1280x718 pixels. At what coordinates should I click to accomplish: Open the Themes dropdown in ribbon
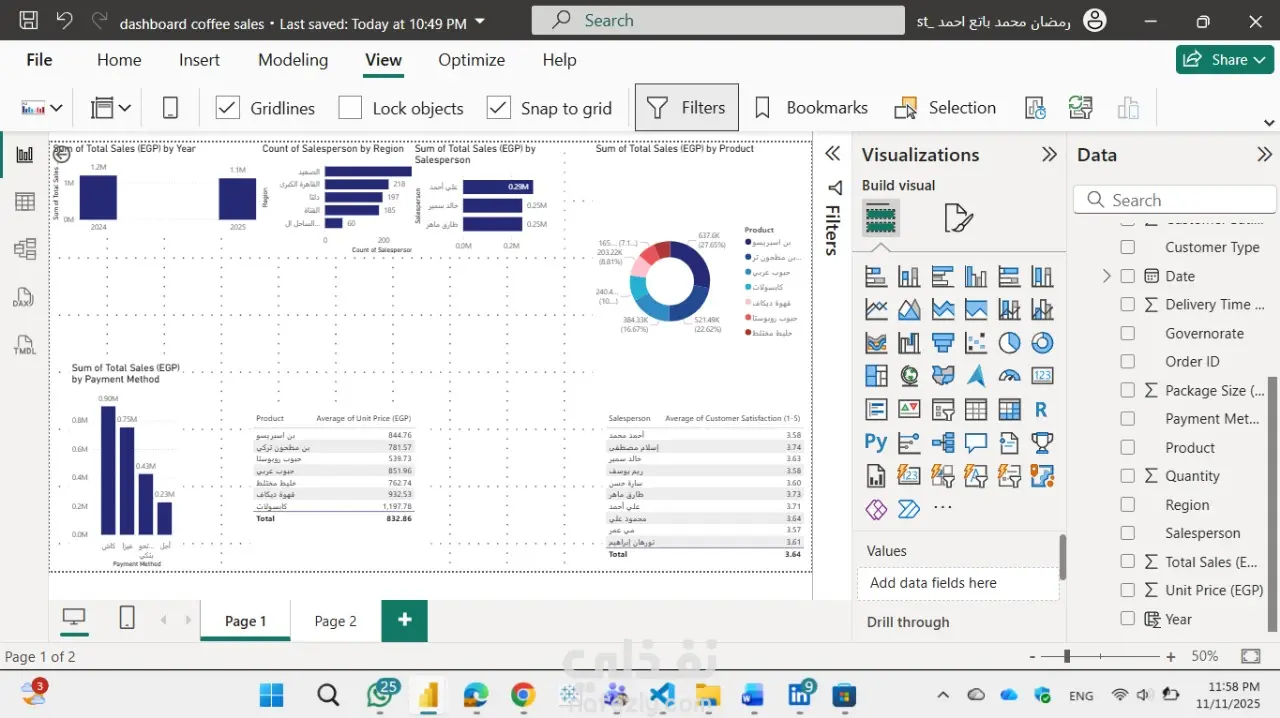[42, 108]
